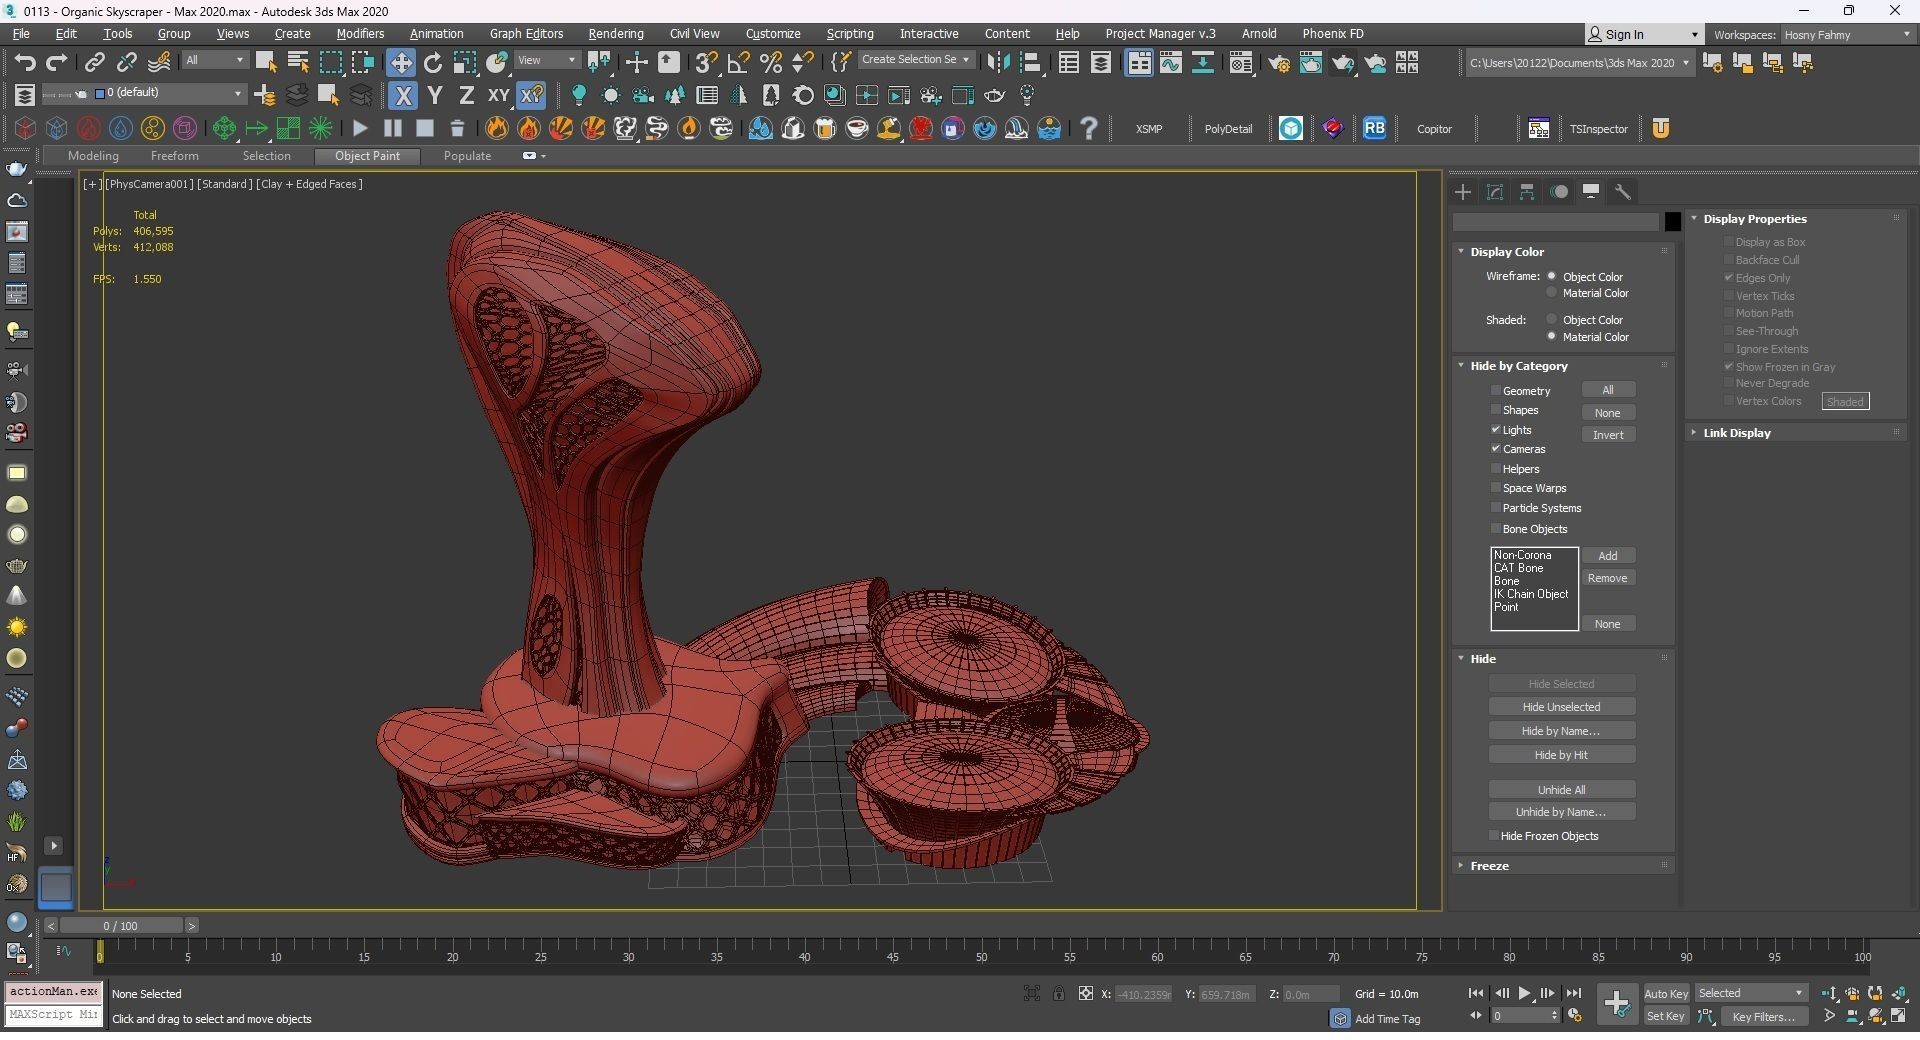Click the black object color swatch
Screen dimensions: 1920x1040
(x=1672, y=222)
